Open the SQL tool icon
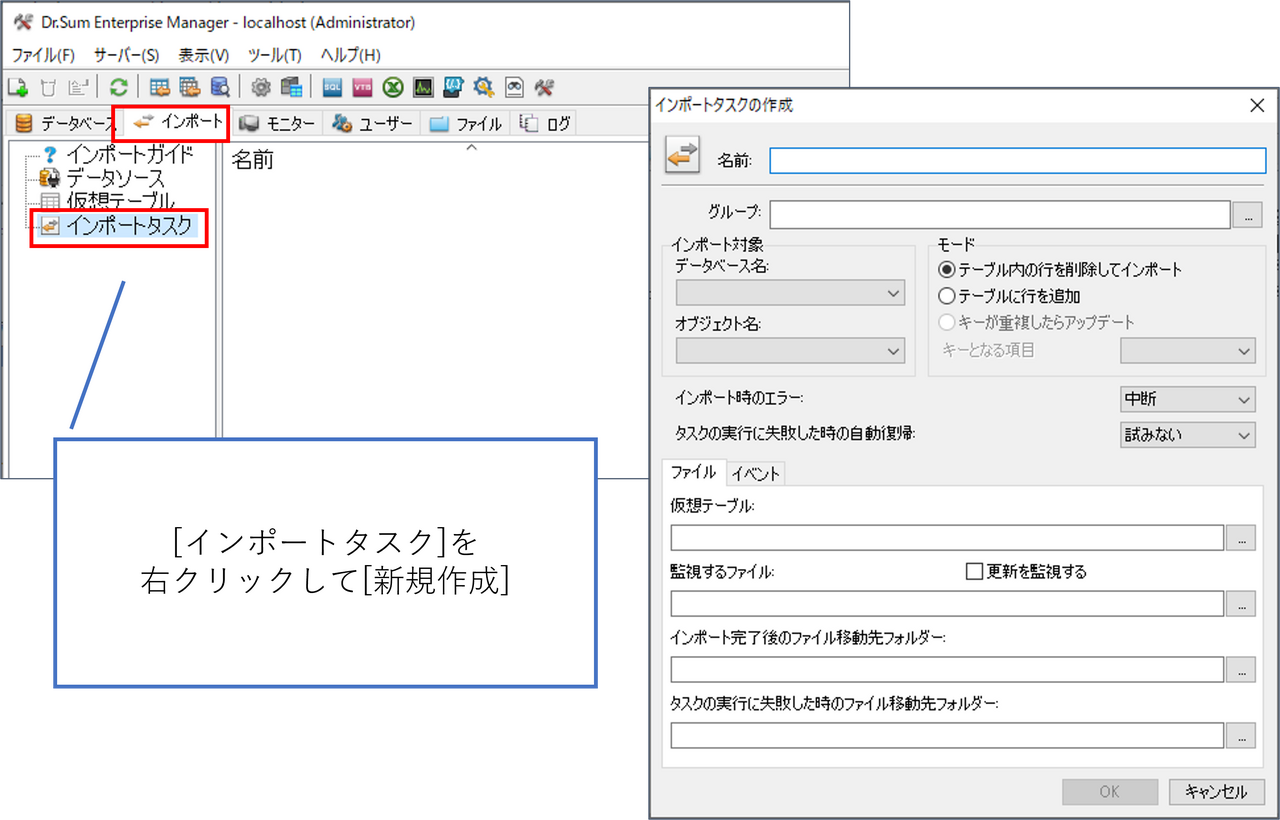Viewport: 1280px width, 820px height. coord(332,87)
